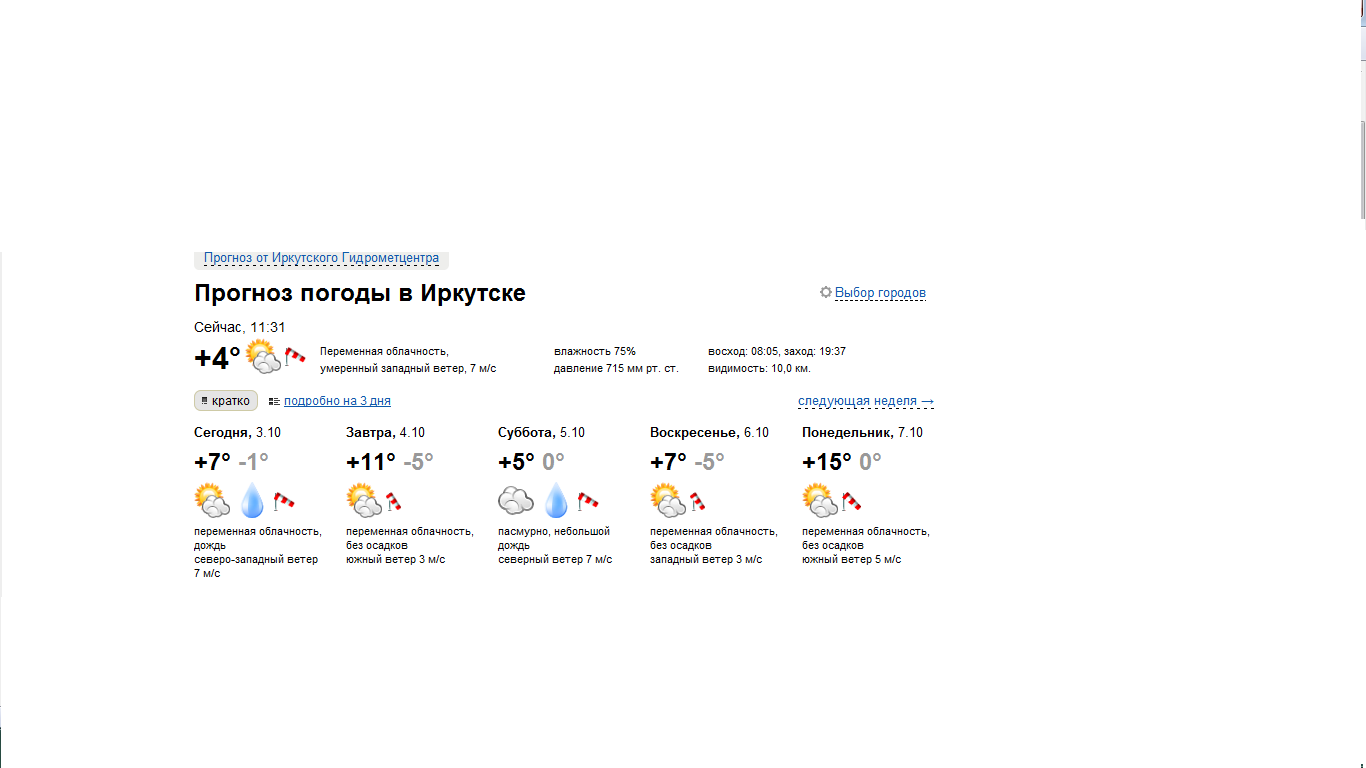Click Завтра wind sock icon
The width and height of the screenshot is (1366, 768).
point(393,501)
